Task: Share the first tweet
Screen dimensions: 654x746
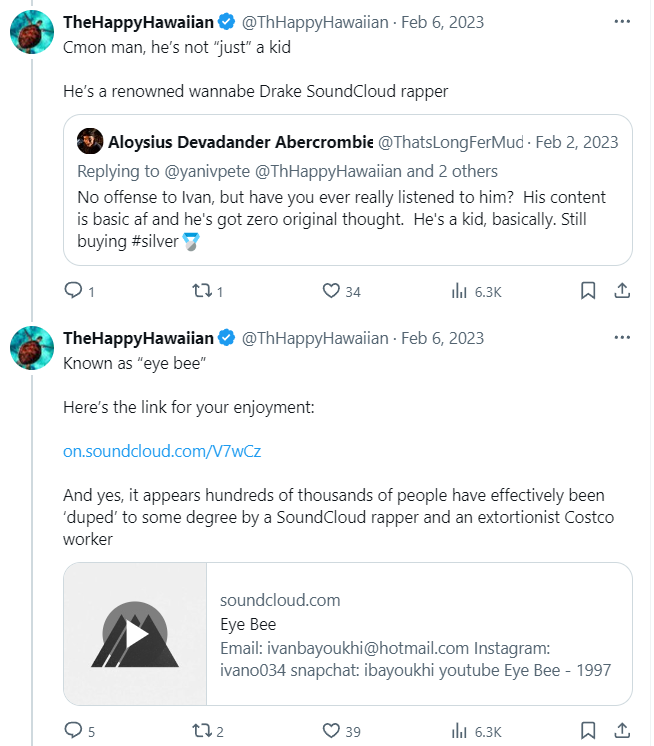Action: click(621, 291)
